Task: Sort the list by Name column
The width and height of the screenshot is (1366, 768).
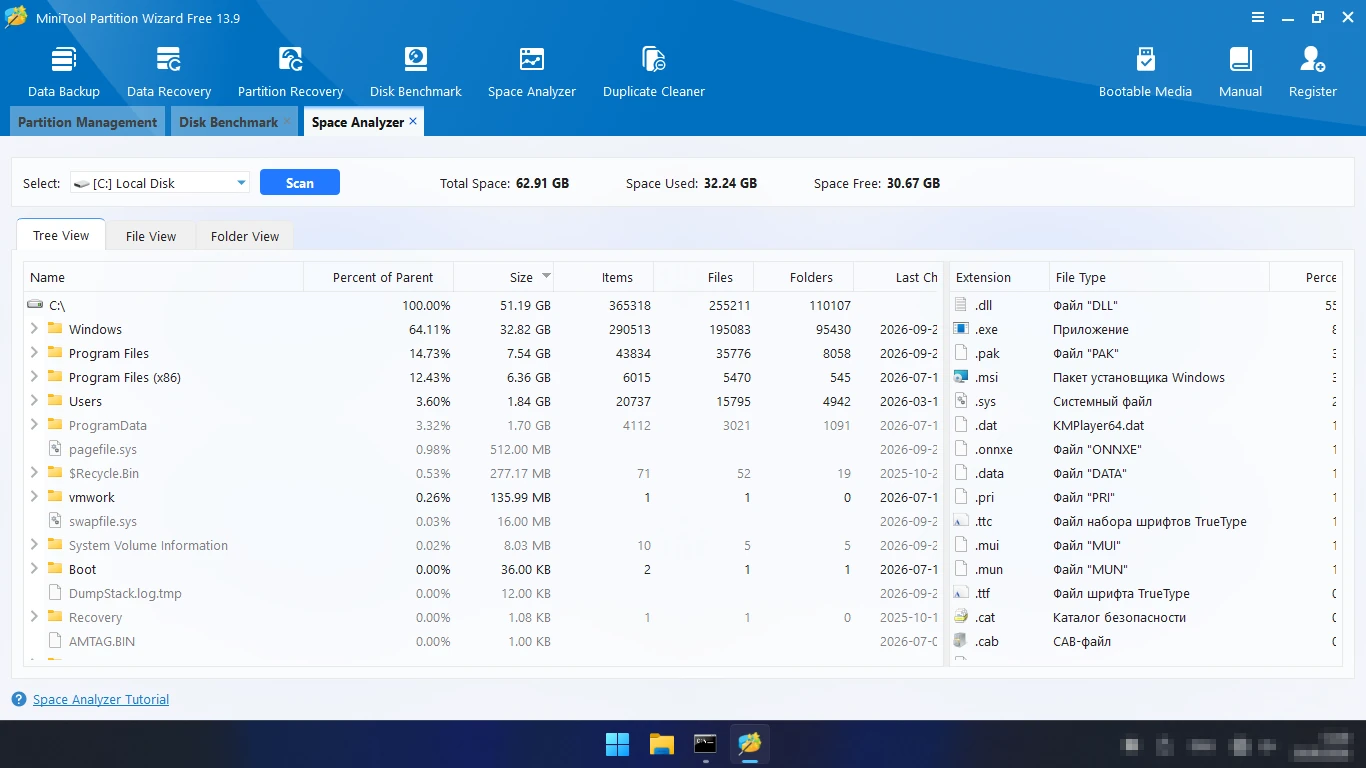Action: tap(164, 277)
